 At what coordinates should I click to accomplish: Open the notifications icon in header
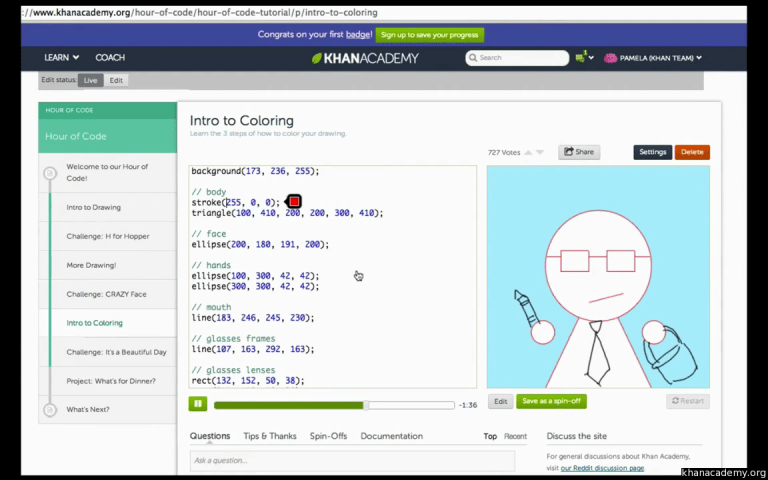[x=580, y=57]
